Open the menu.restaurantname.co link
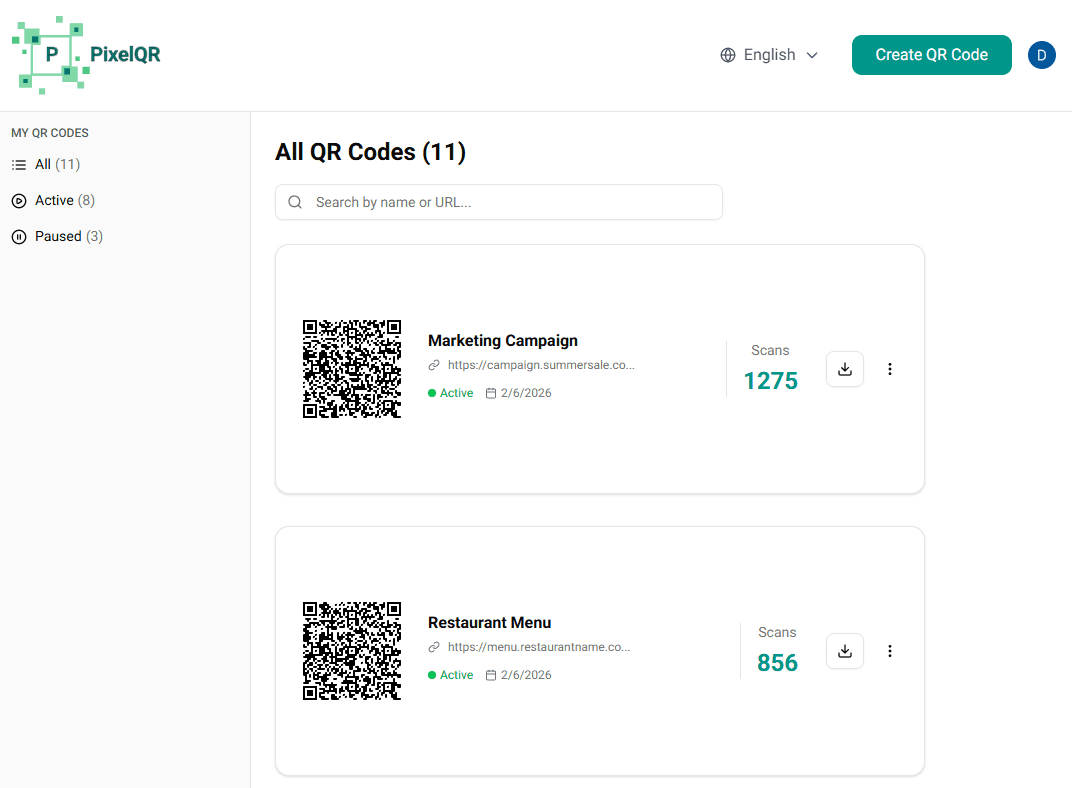 (x=539, y=647)
